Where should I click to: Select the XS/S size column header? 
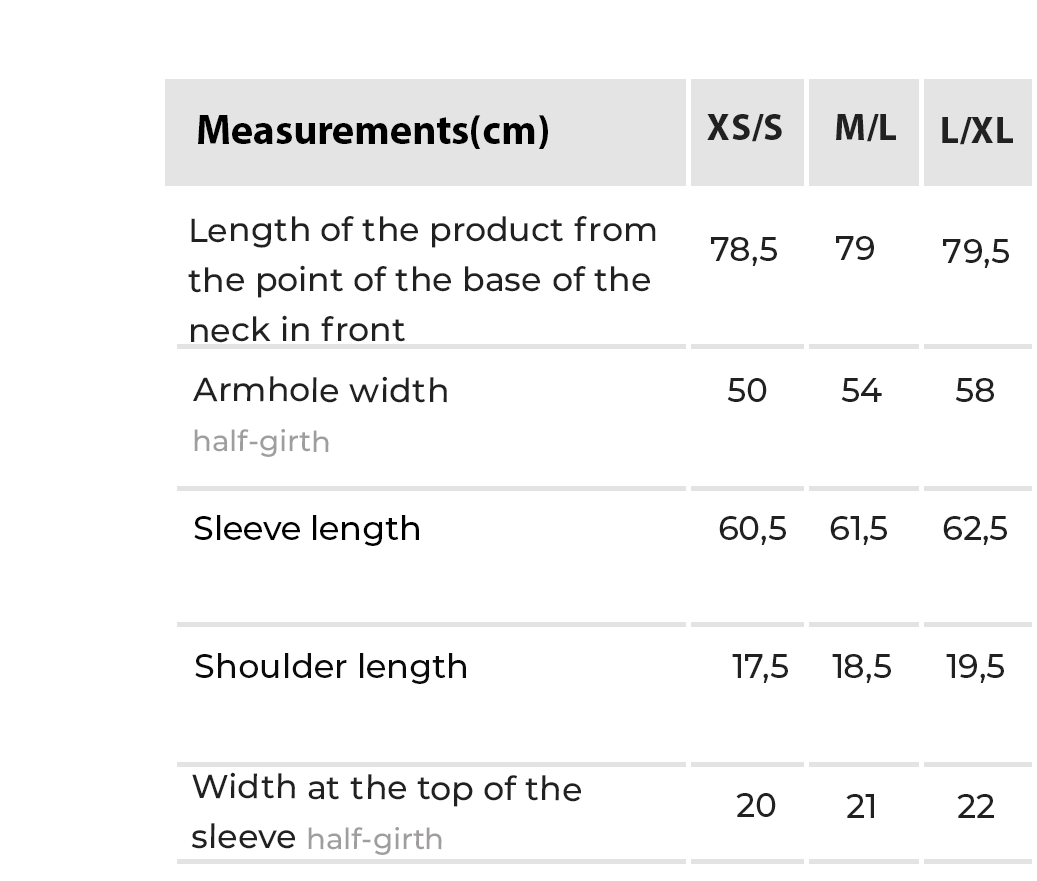tap(745, 129)
